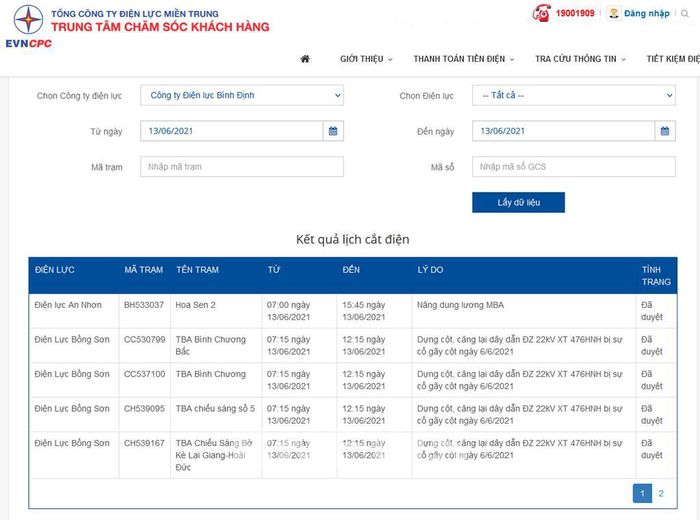Click the red hotline phone icon
700x520 pixels.
541,13
